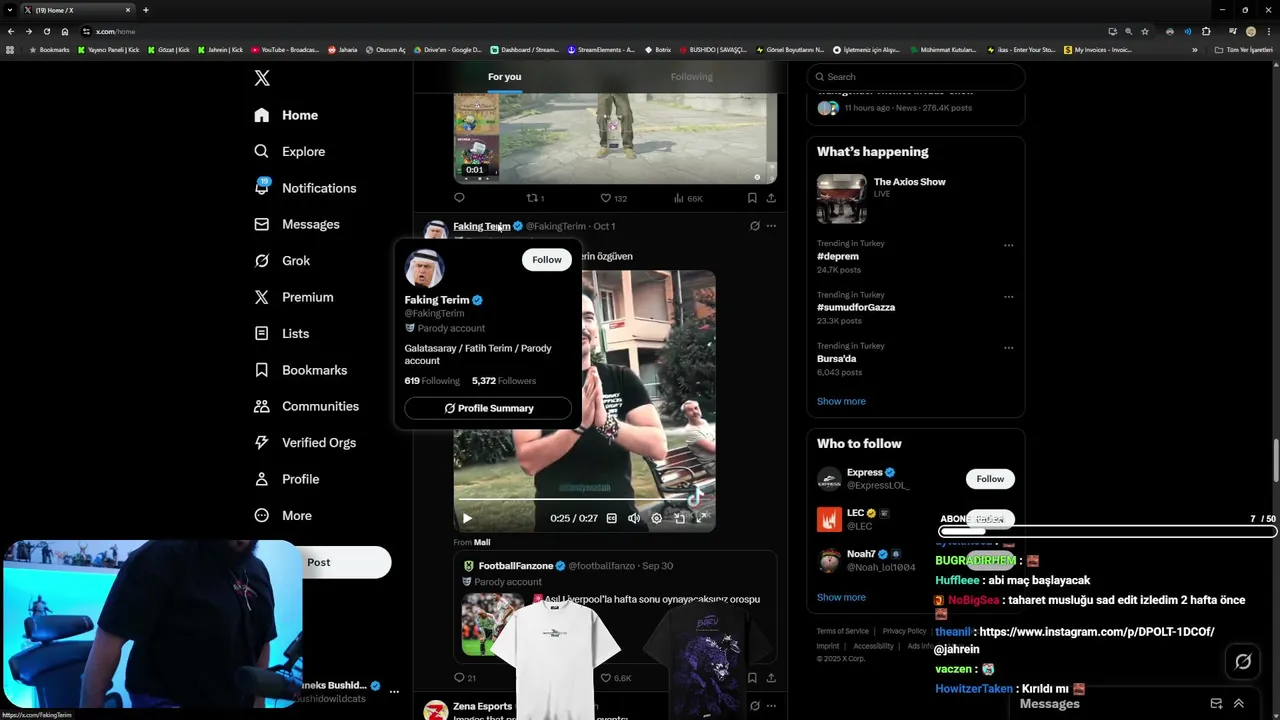Image resolution: width=1280 pixels, height=720 pixels.
Task: Reply to the post with 132 likes
Action: tap(459, 198)
